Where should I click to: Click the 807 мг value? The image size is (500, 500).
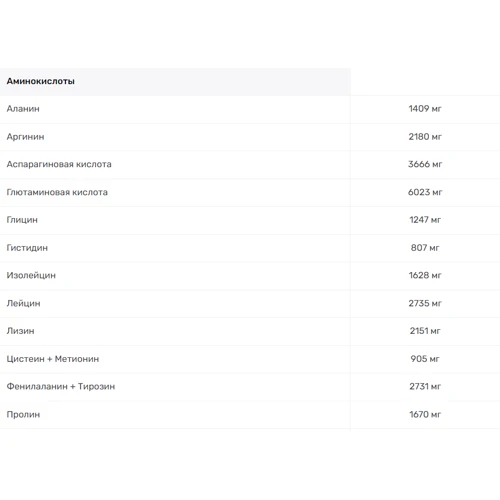(x=425, y=248)
